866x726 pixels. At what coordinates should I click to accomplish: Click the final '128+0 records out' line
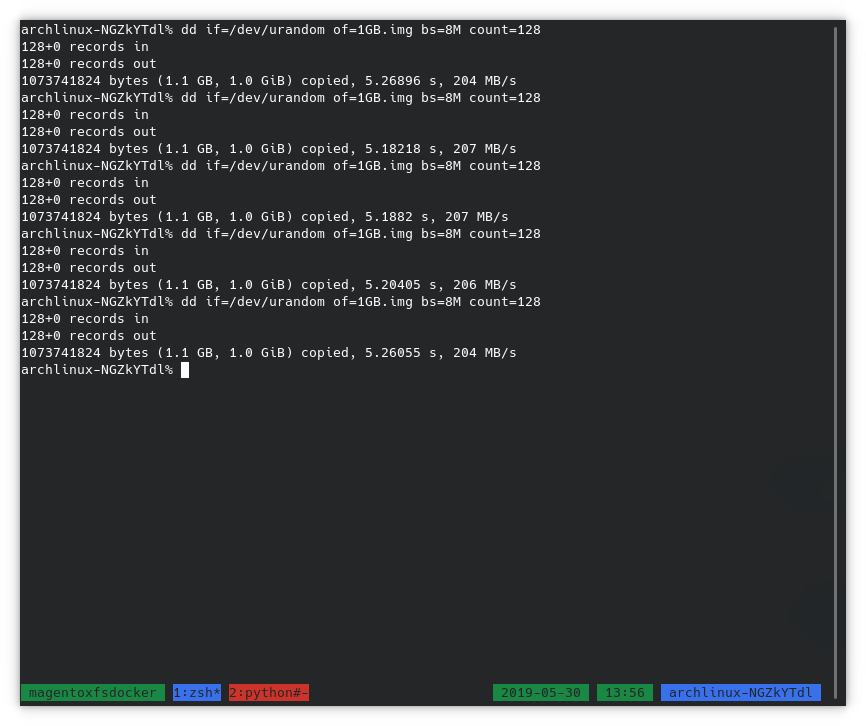(89, 335)
